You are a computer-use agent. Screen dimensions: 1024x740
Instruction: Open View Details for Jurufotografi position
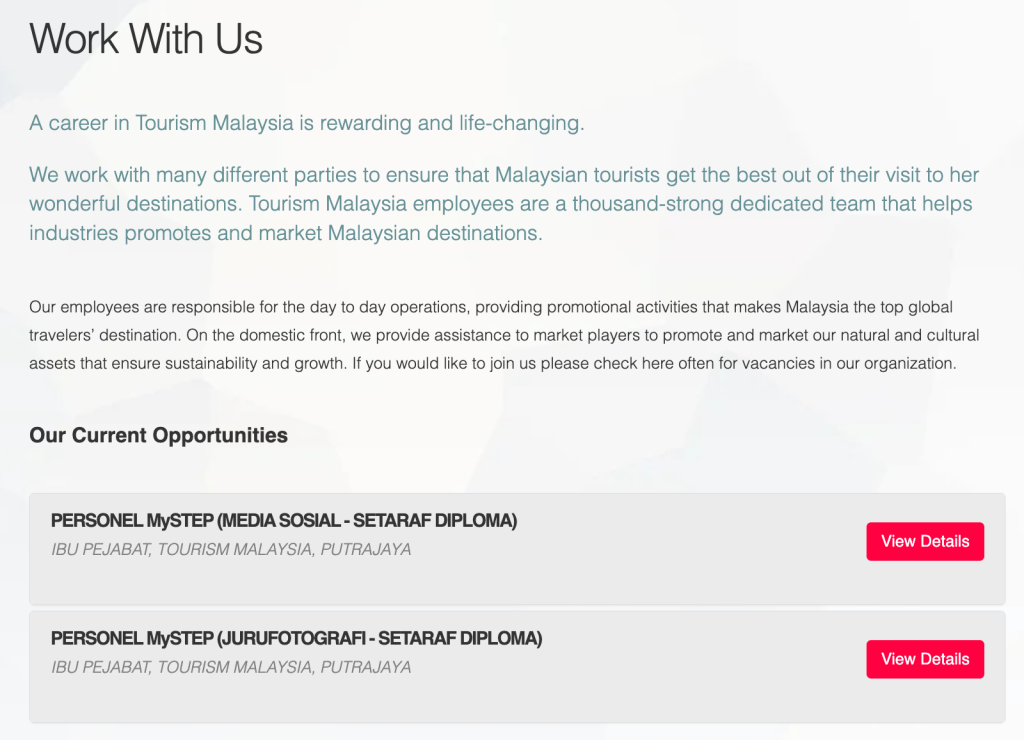coord(925,660)
